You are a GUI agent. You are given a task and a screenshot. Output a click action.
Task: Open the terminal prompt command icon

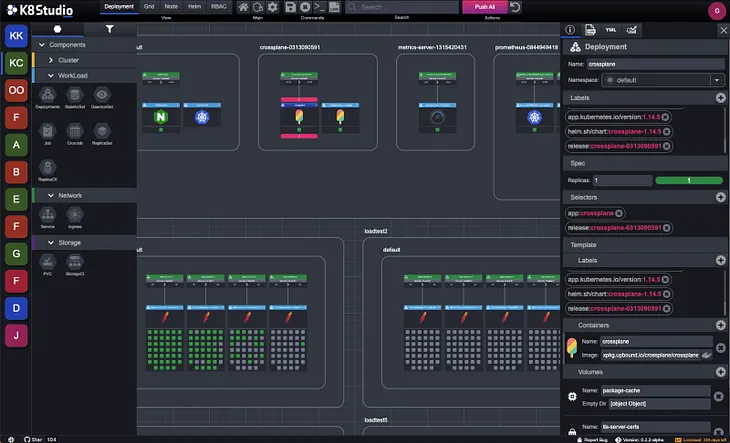(319, 7)
